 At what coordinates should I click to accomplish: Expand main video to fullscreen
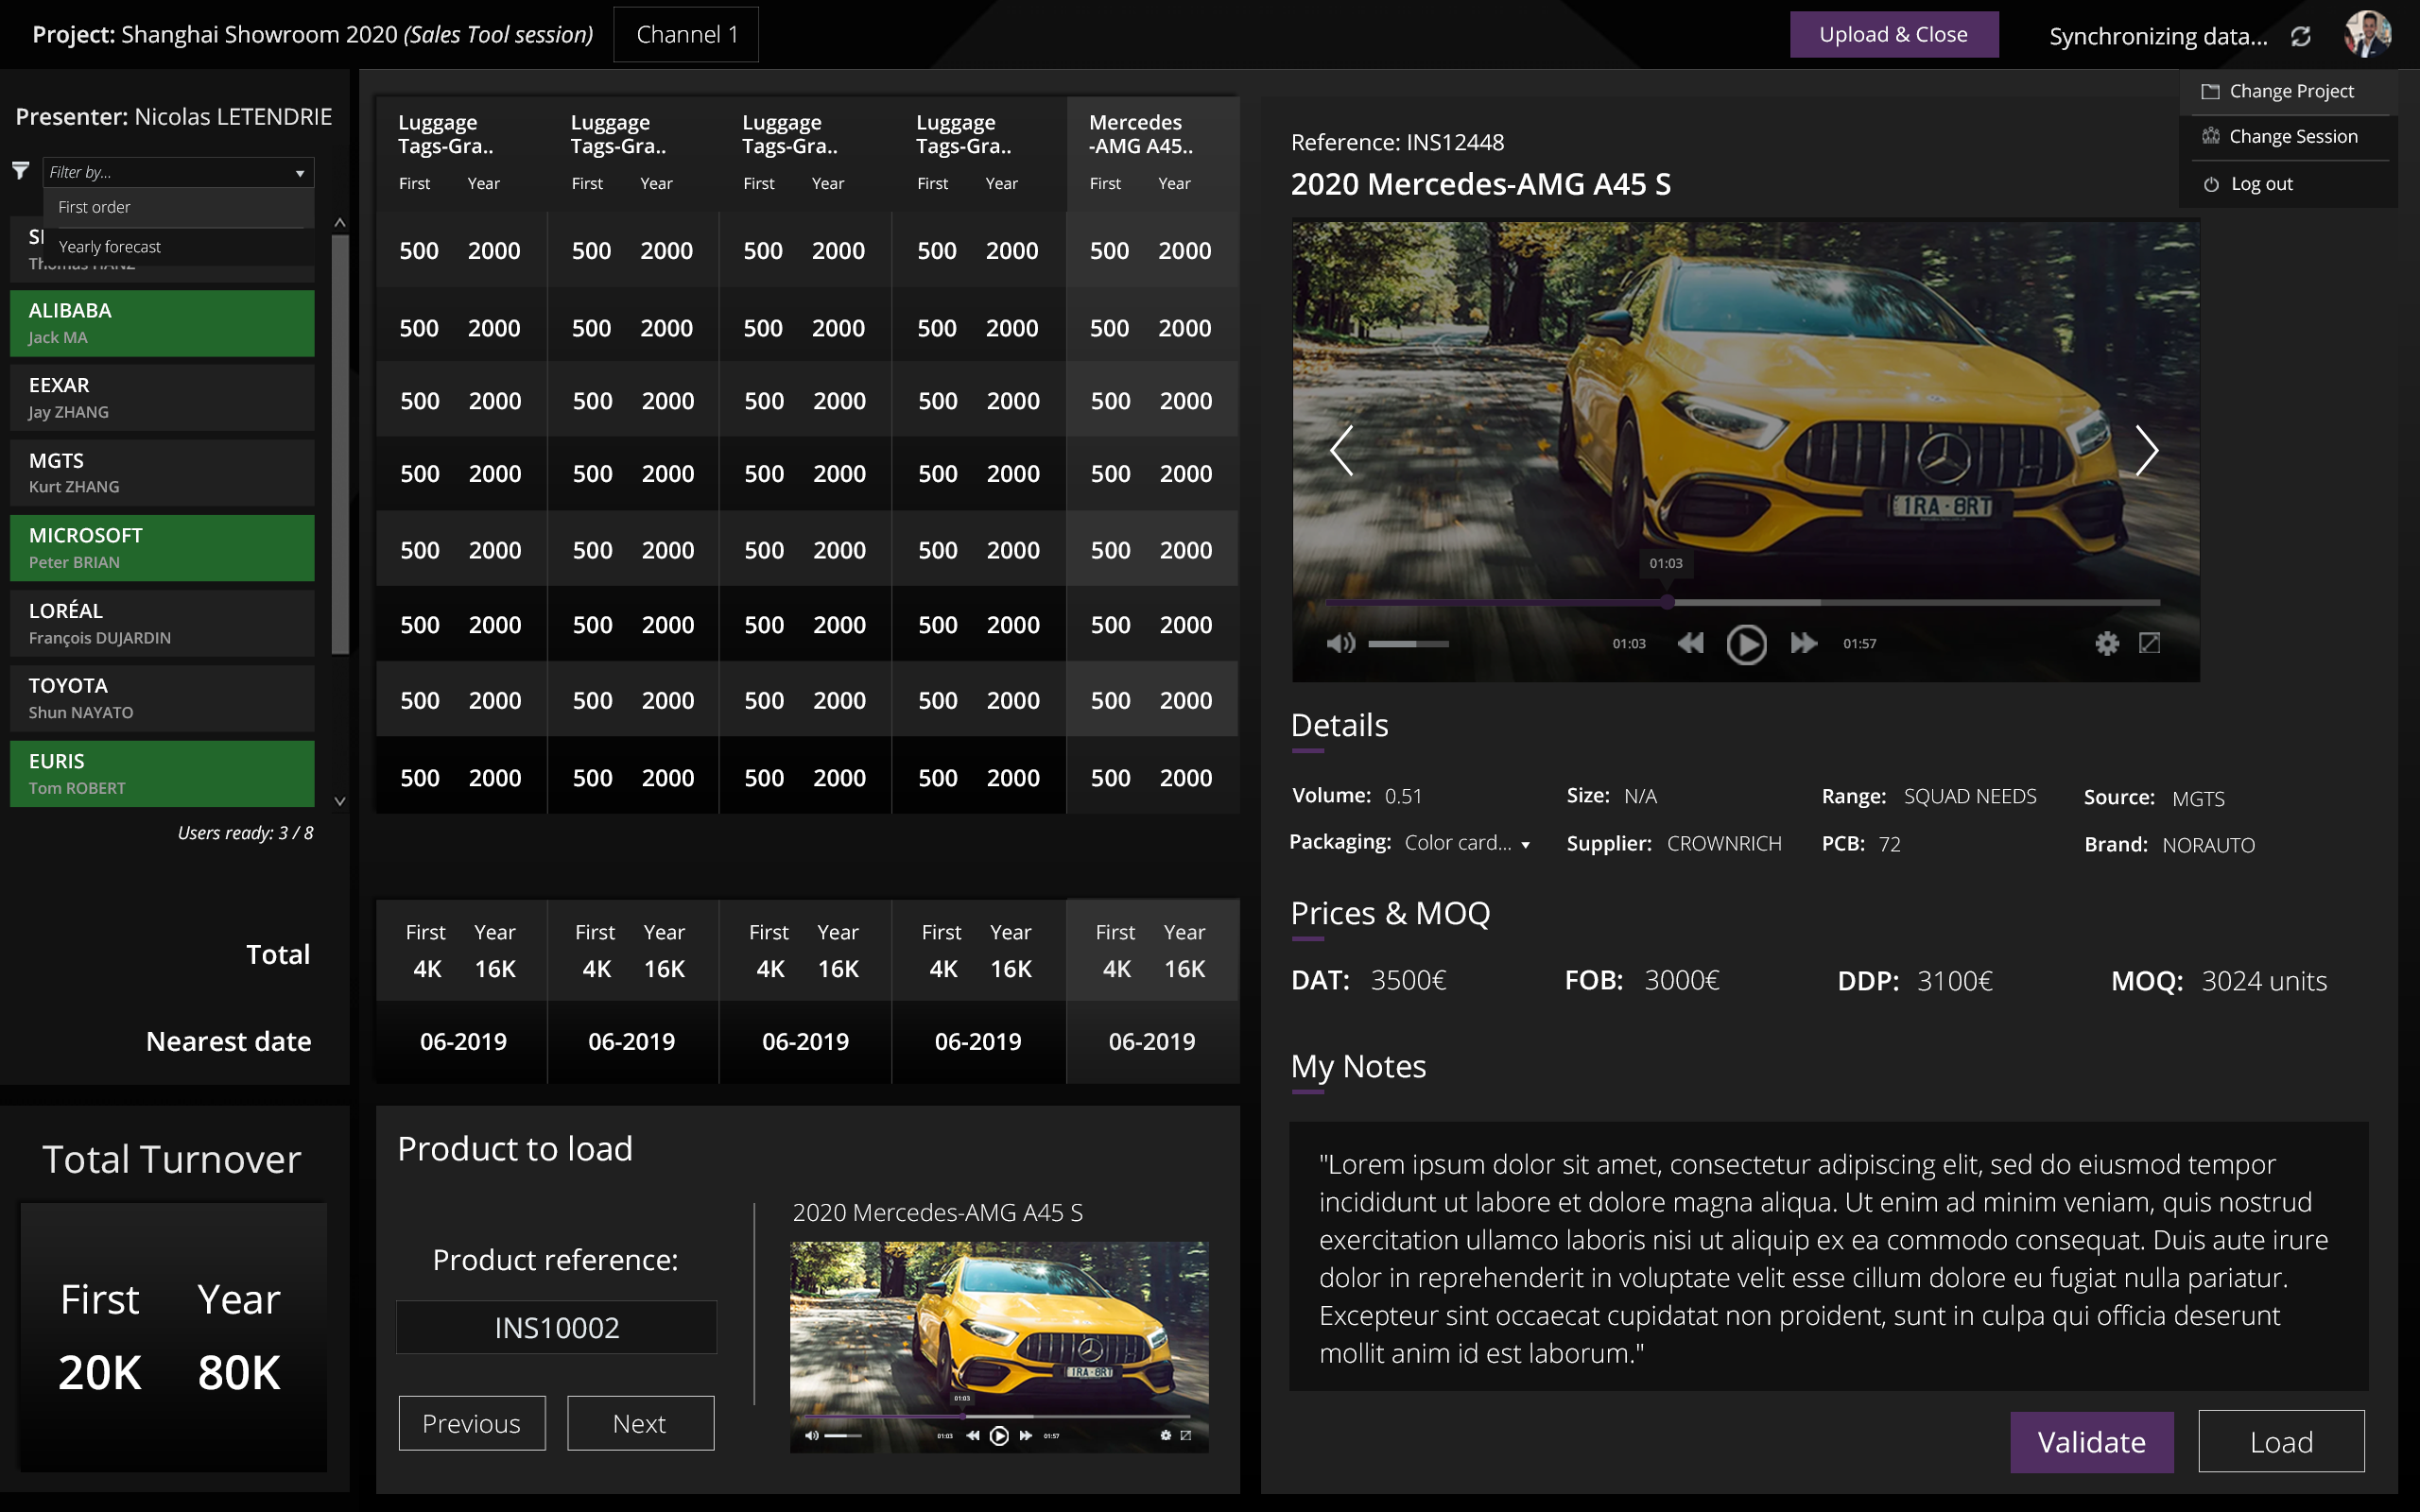point(2149,643)
